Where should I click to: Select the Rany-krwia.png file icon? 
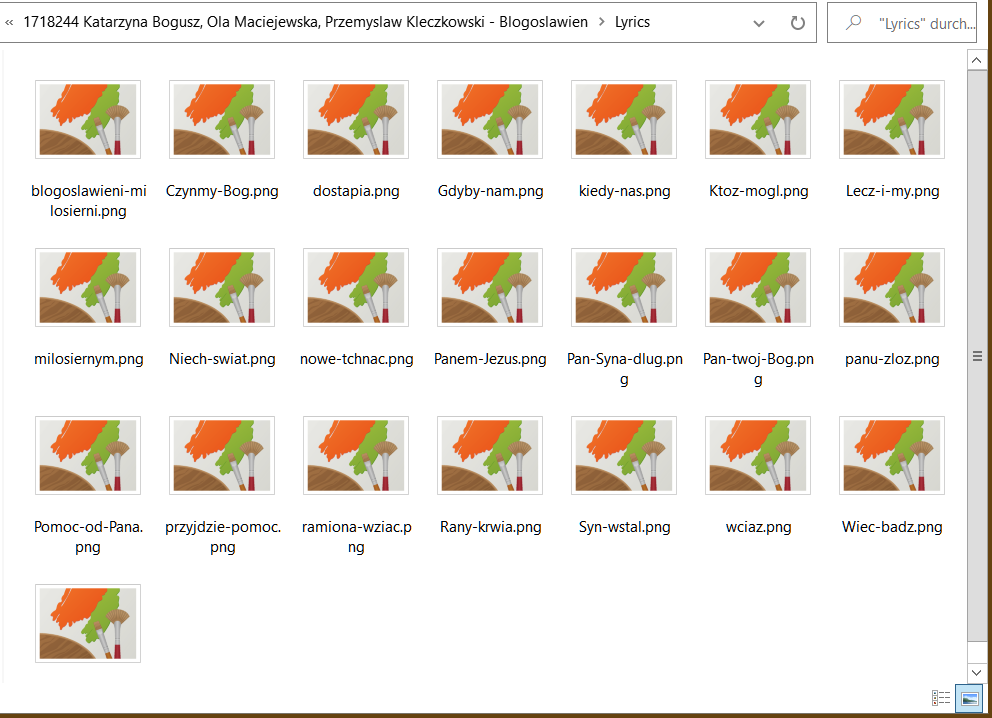(x=490, y=455)
